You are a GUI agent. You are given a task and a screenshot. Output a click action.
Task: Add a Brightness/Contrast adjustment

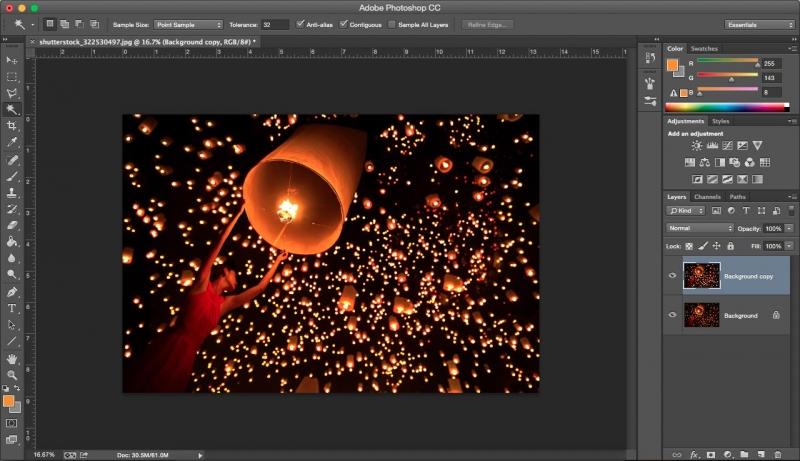(x=696, y=146)
